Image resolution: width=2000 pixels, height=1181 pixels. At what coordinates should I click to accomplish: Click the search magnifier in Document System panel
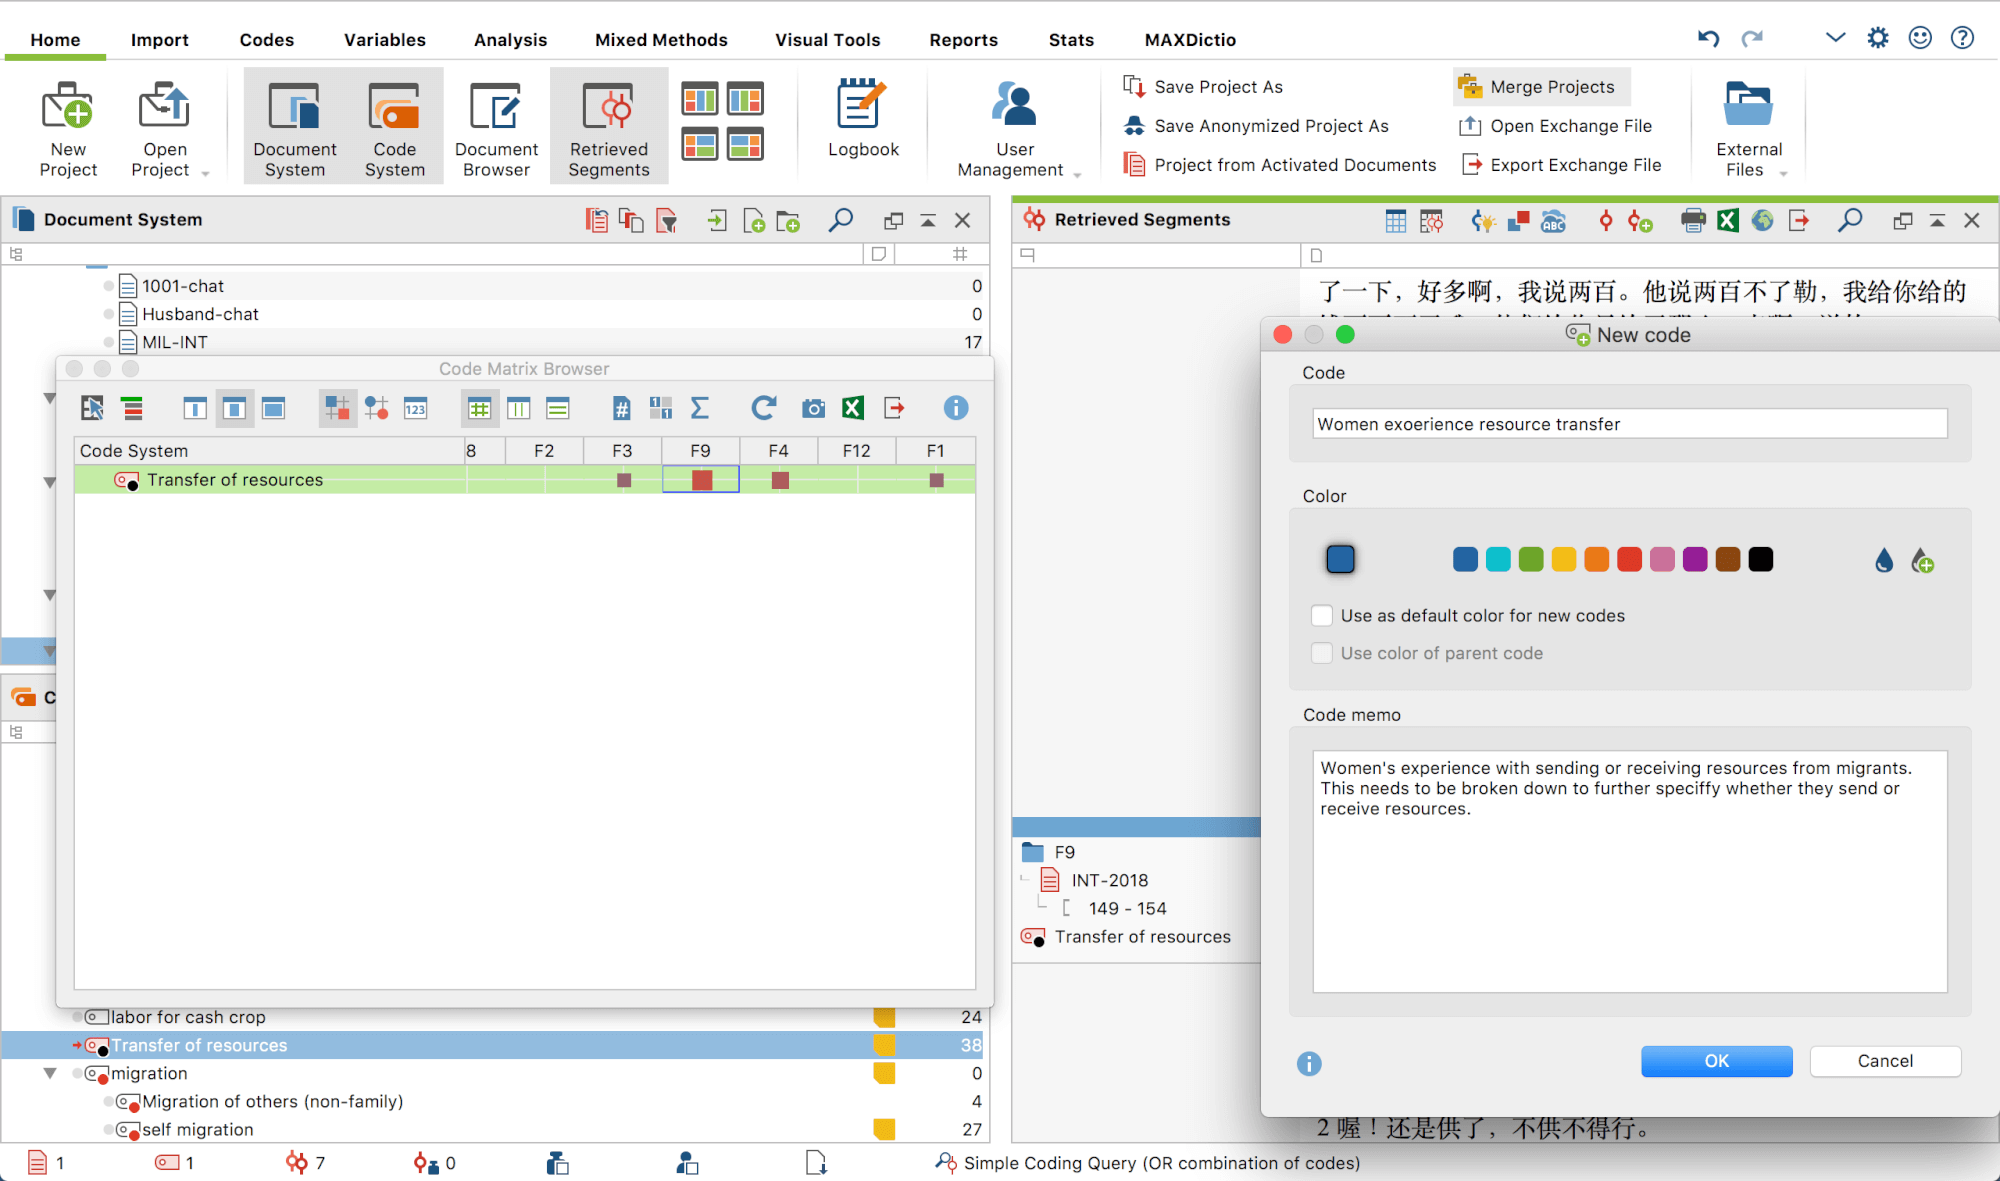(x=841, y=220)
